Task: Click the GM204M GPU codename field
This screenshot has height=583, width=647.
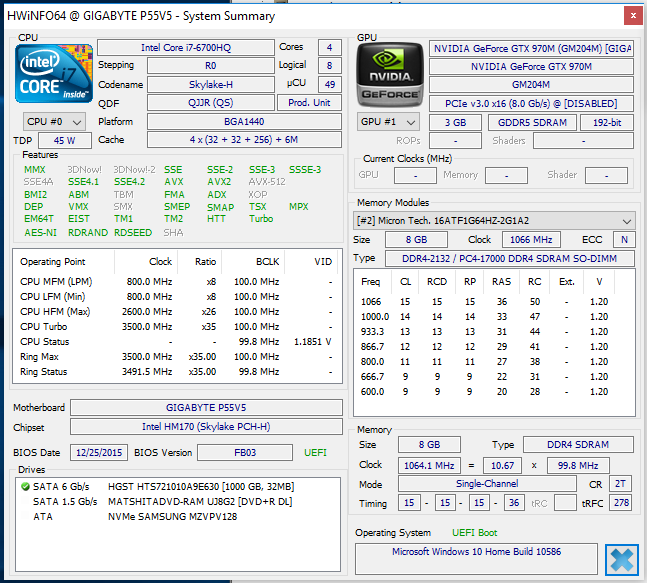Action: pyautogui.click(x=531, y=85)
